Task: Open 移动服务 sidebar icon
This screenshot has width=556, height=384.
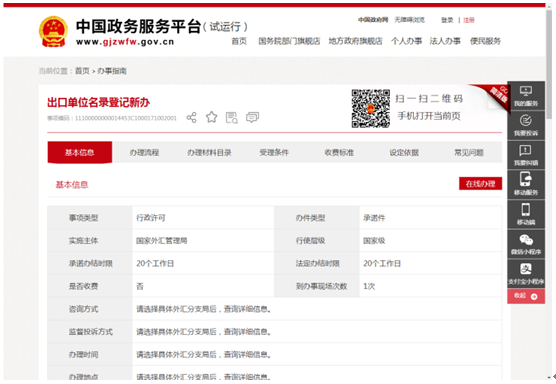Action: 526,184
